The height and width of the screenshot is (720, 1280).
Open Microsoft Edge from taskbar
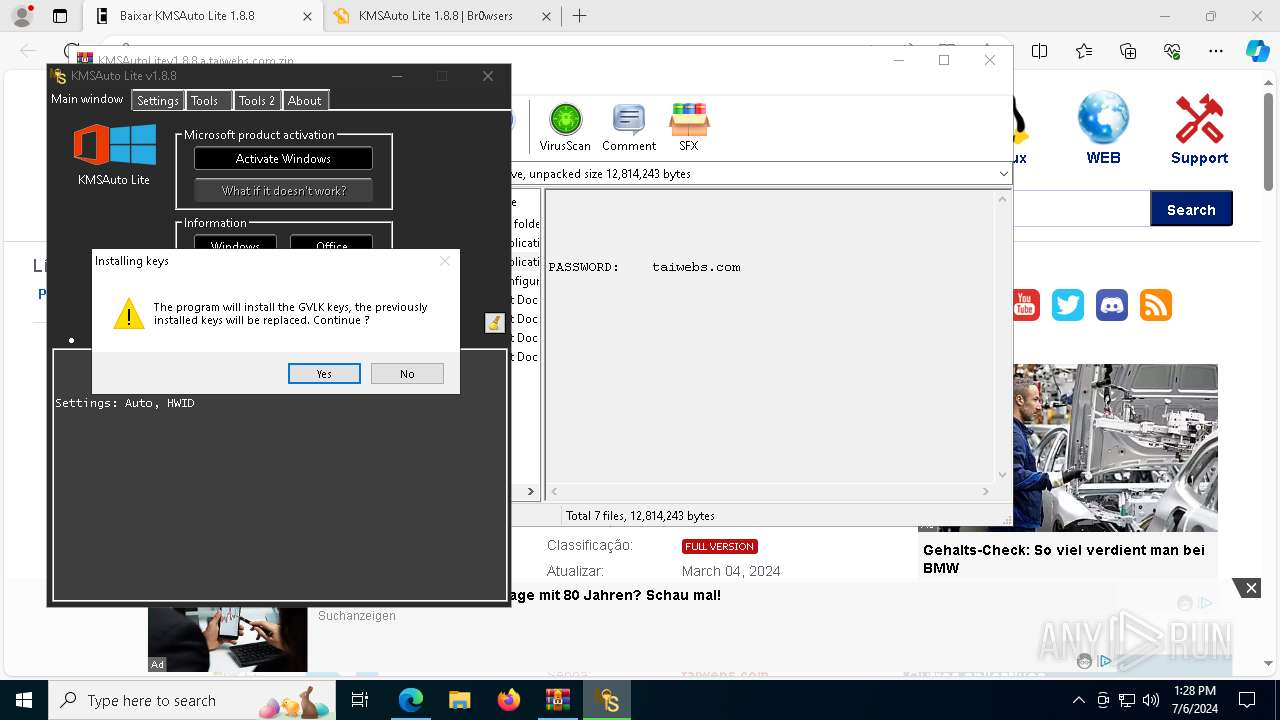click(x=411, y=700)
